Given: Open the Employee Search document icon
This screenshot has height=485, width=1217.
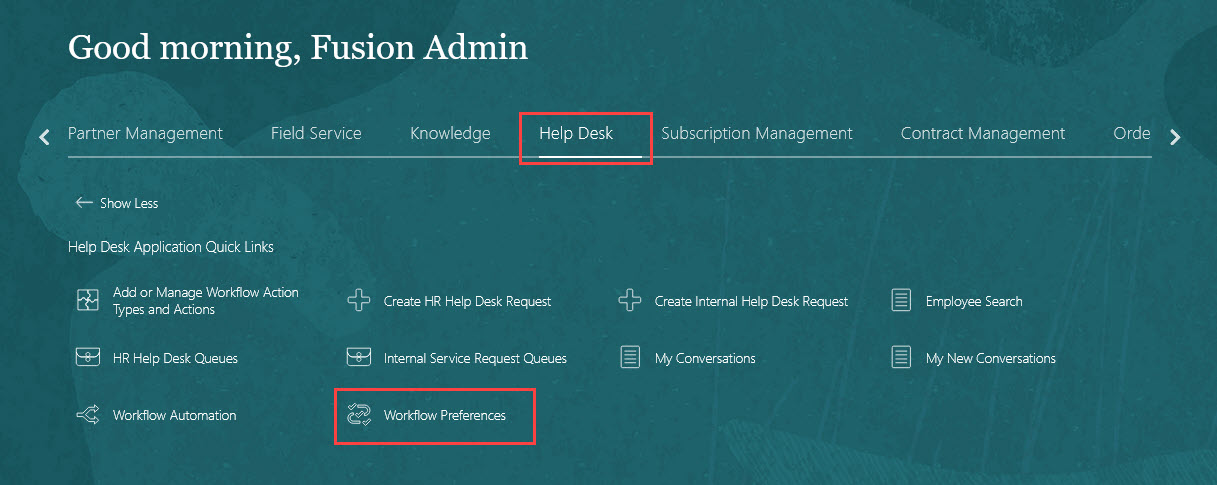Looking at the screenshot, I should pyautogui.click(x=901, y=301).
